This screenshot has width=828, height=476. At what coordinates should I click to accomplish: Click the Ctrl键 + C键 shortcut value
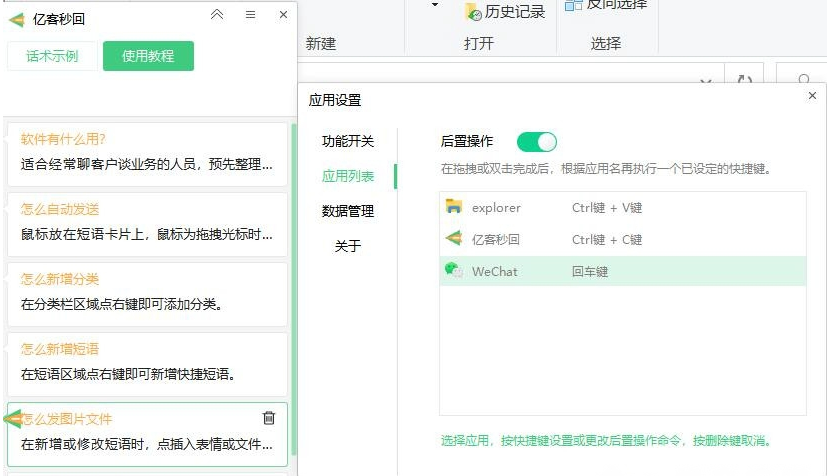click(x=607, y=239)
